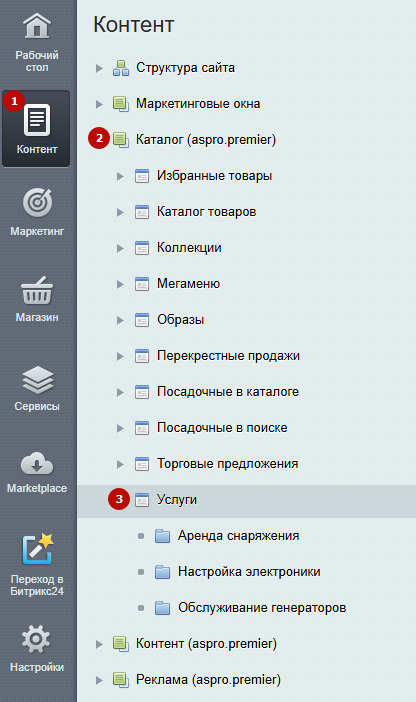Expand the Маркетинговые окна node arrow

pos(99,104)
